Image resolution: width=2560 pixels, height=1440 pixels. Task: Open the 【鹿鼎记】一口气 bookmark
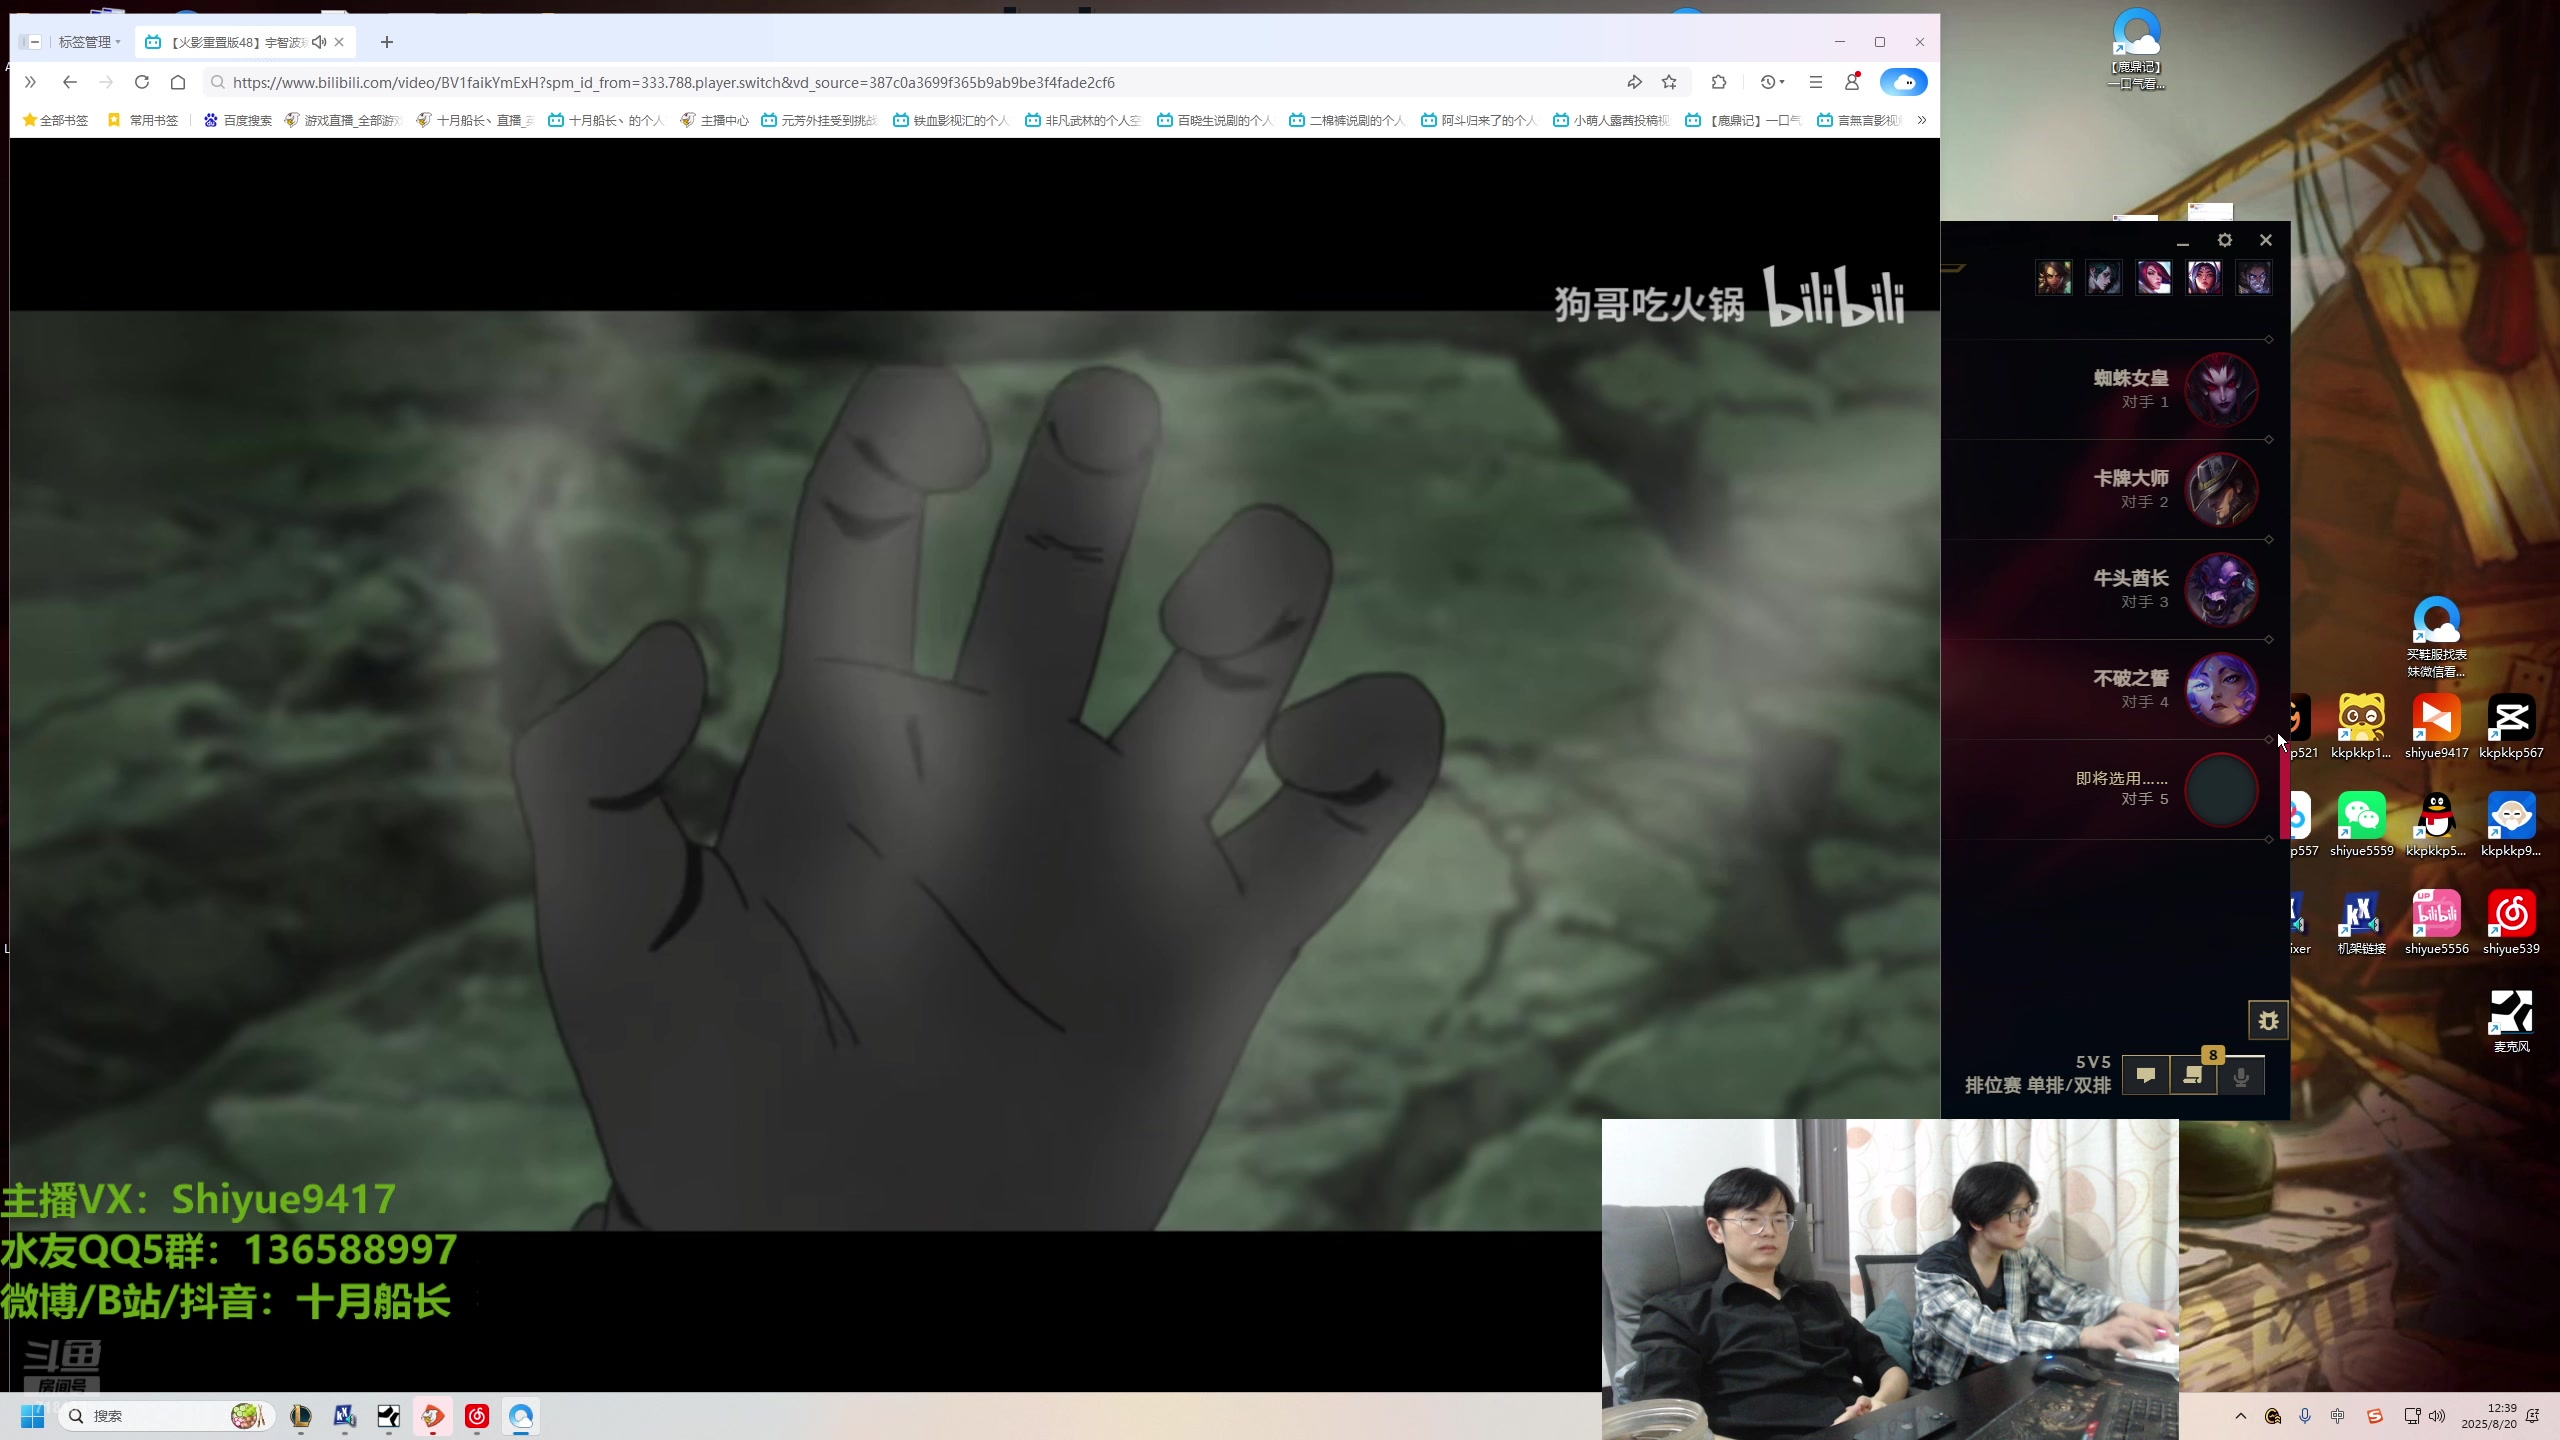coord(1742,120)
